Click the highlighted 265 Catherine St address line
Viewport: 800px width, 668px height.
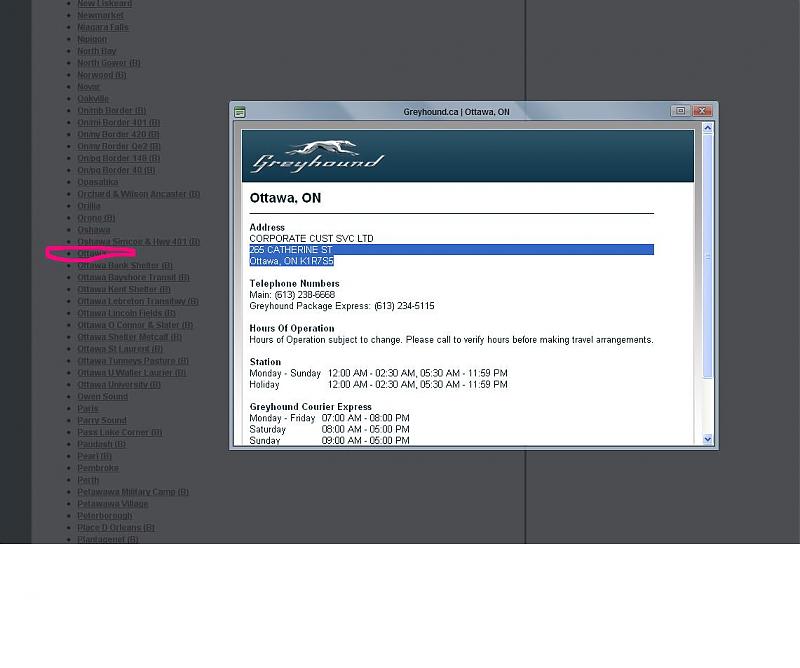tap(291, 250)
